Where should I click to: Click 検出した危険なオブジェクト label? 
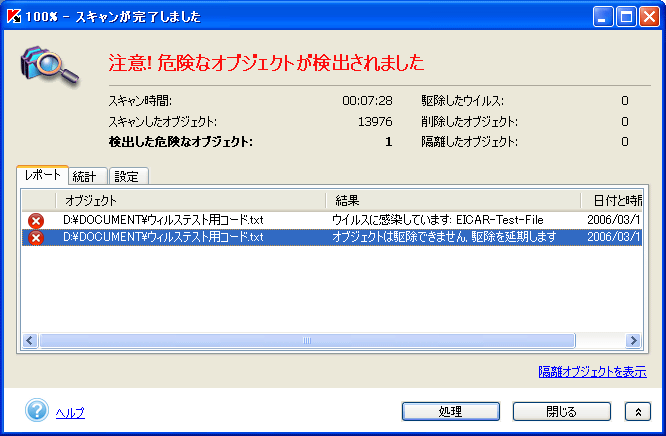pos(181,142)
